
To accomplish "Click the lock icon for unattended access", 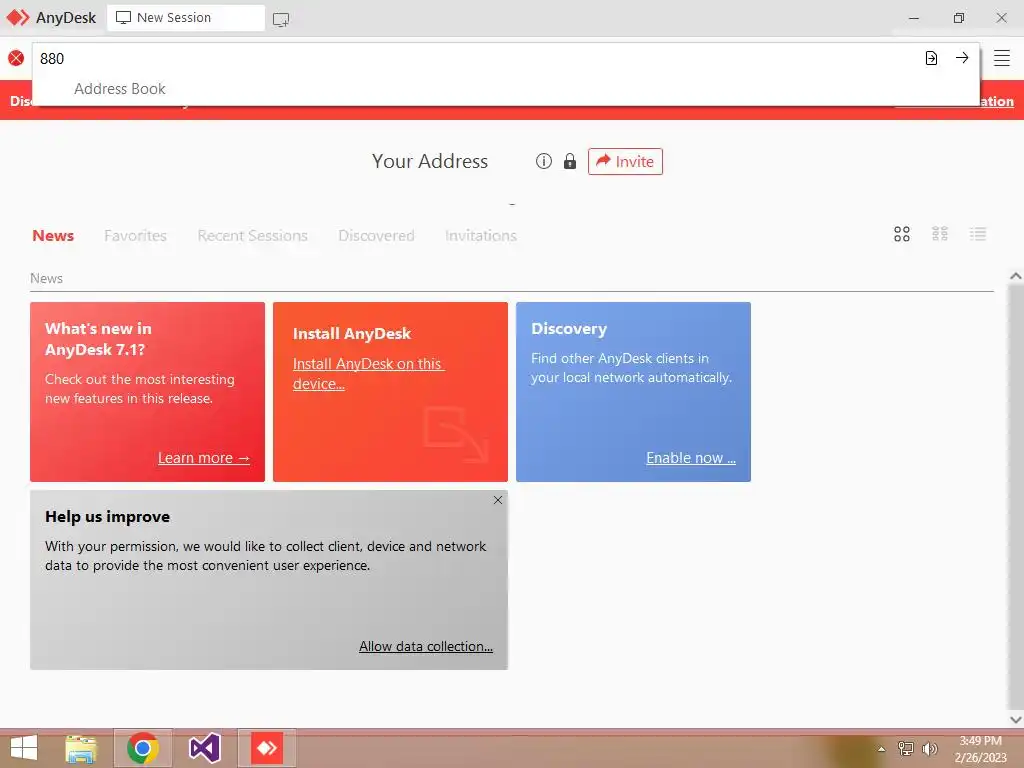I will coord(570,161).
